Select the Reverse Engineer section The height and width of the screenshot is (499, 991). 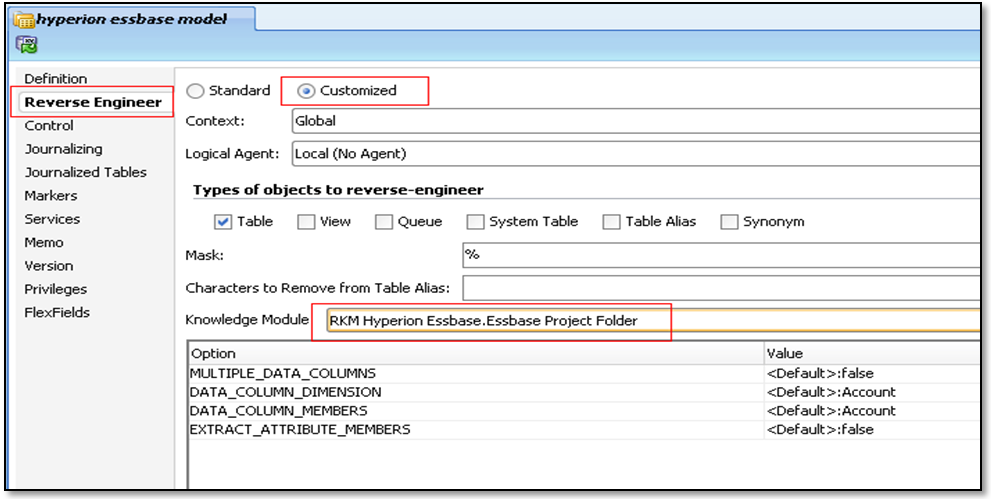pos(93,102)
